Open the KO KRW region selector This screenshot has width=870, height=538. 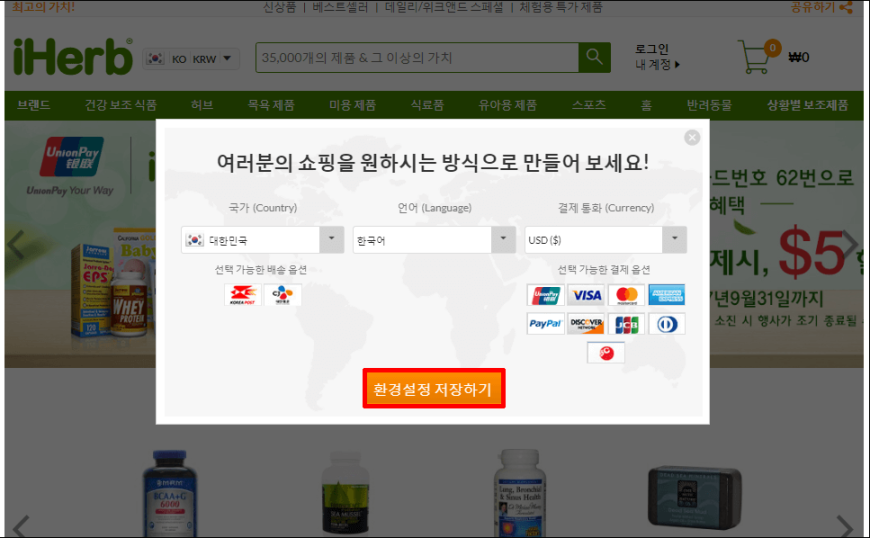tap(191, 58)
